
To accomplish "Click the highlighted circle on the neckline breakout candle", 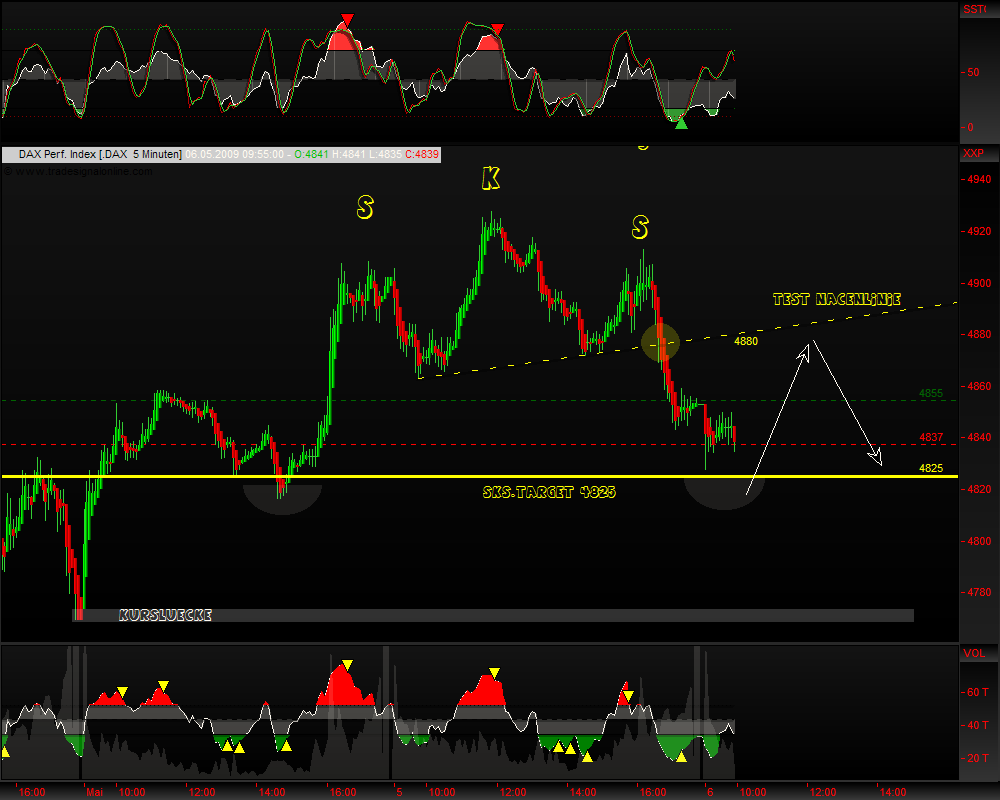I will (x=660, y=343).
